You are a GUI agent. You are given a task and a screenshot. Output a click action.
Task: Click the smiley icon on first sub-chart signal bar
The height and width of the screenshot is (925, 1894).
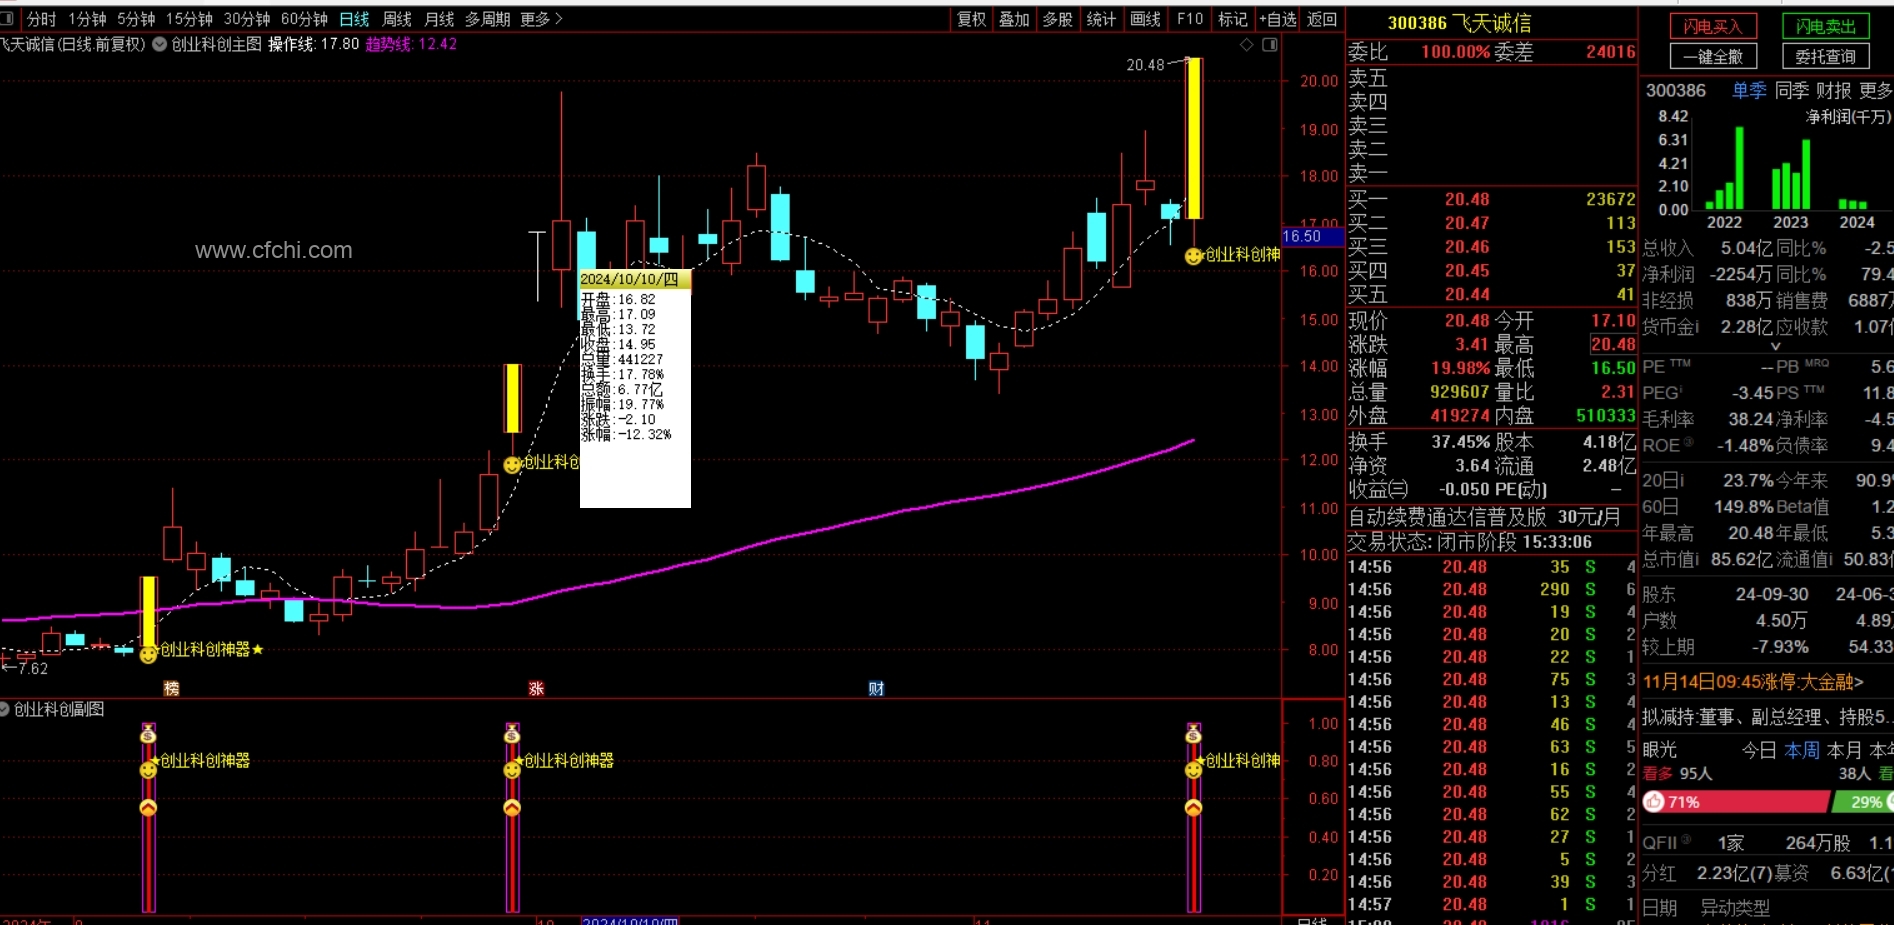[x=148, y=770]
